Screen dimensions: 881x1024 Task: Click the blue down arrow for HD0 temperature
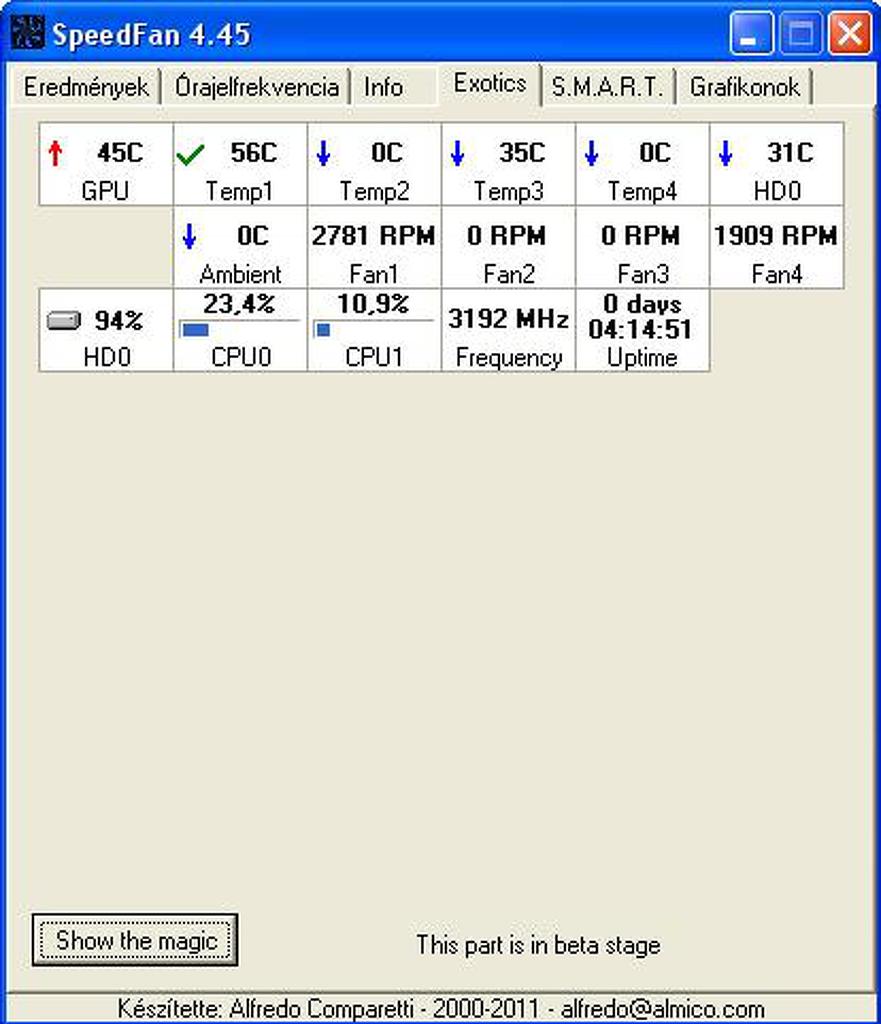[x=726, y=153]
